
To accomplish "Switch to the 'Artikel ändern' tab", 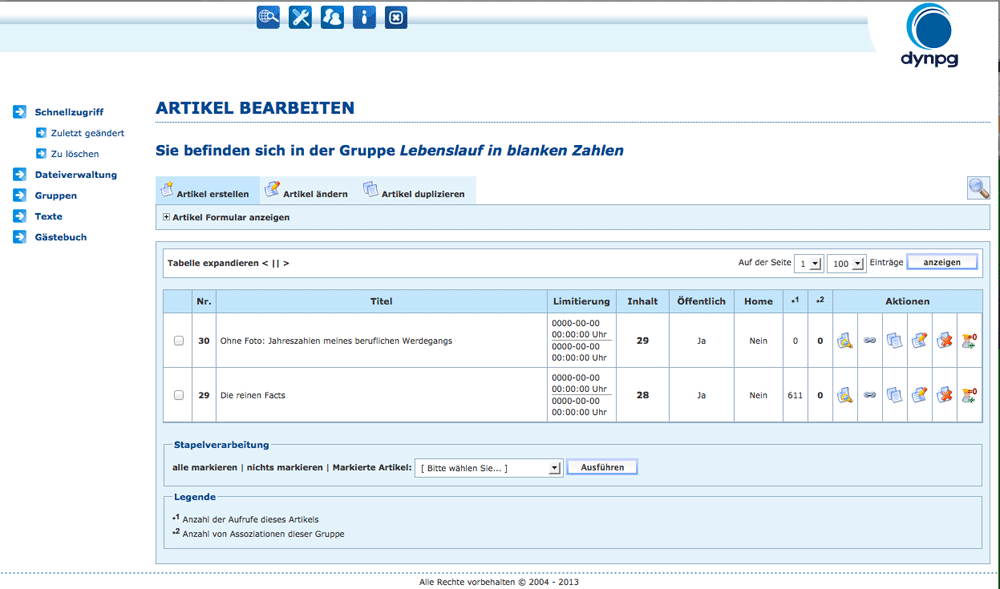I will [x=306, y=190].
